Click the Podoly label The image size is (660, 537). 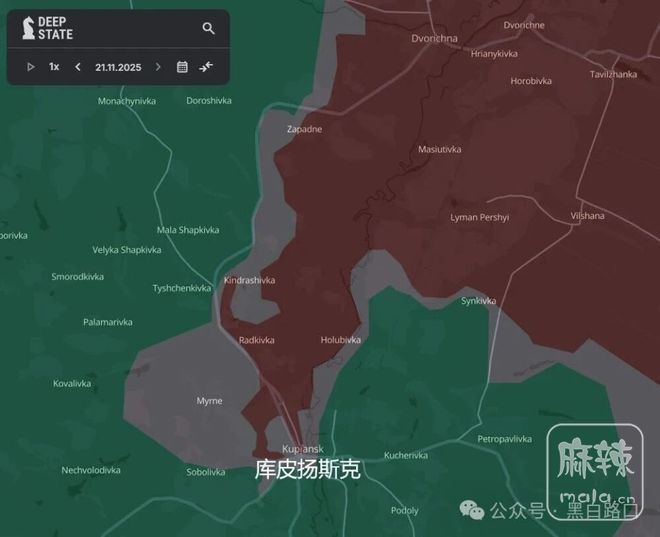tap(405, 511)
